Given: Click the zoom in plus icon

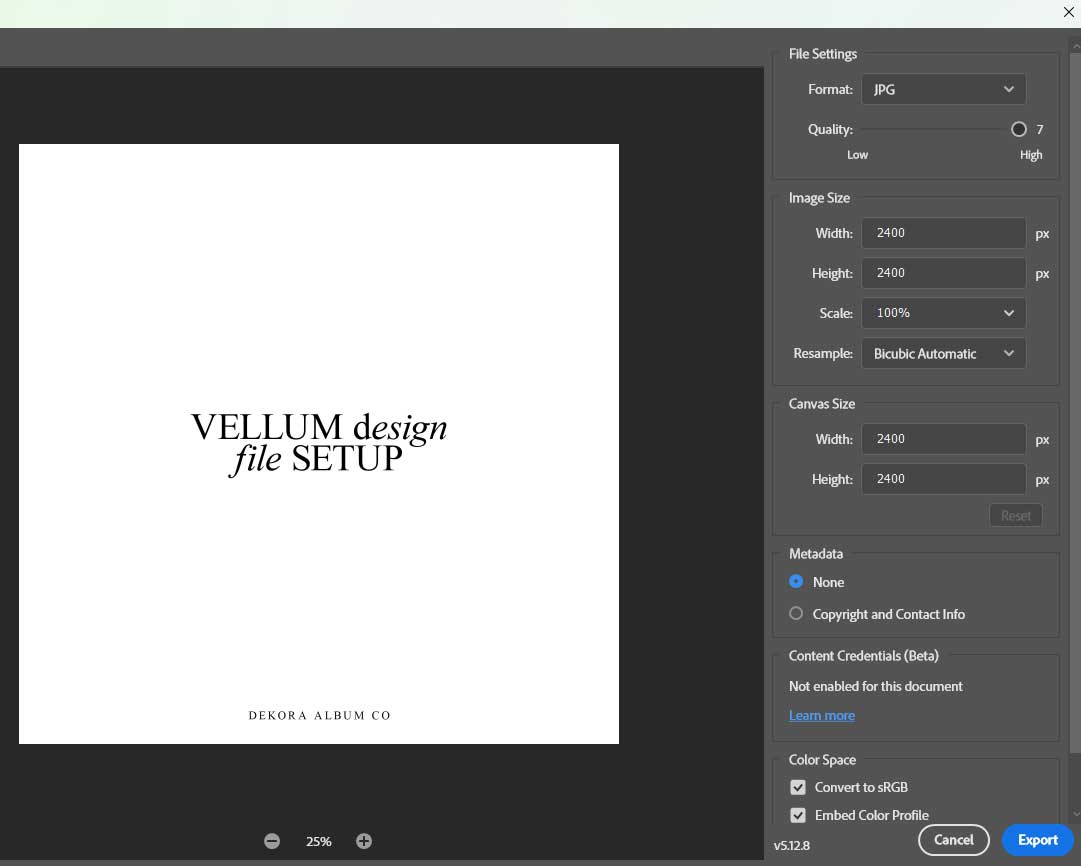Looking at the screenshot, I should coord(364,841).
